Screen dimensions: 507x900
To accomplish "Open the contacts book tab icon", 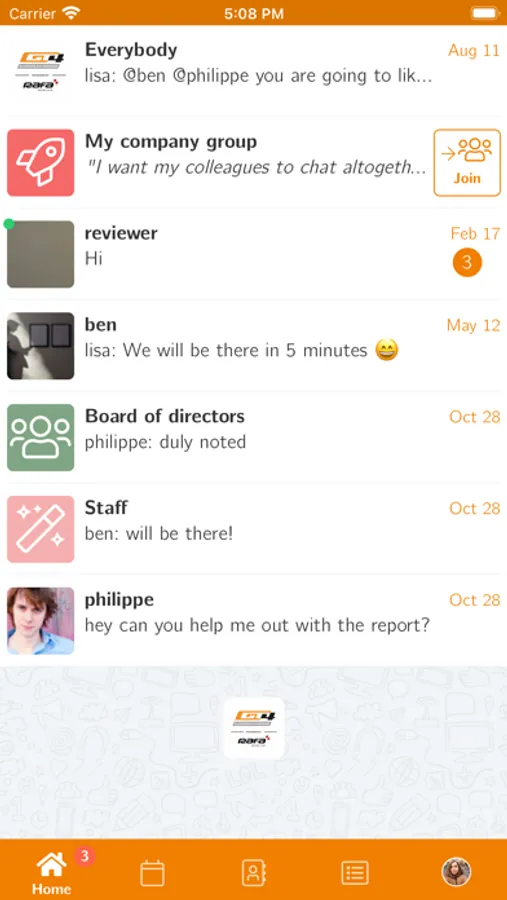I will click(253, 873).
